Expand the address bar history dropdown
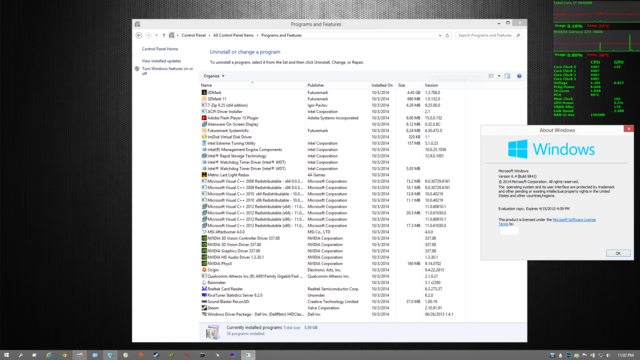The image size is (640, 360). point(440,36)
